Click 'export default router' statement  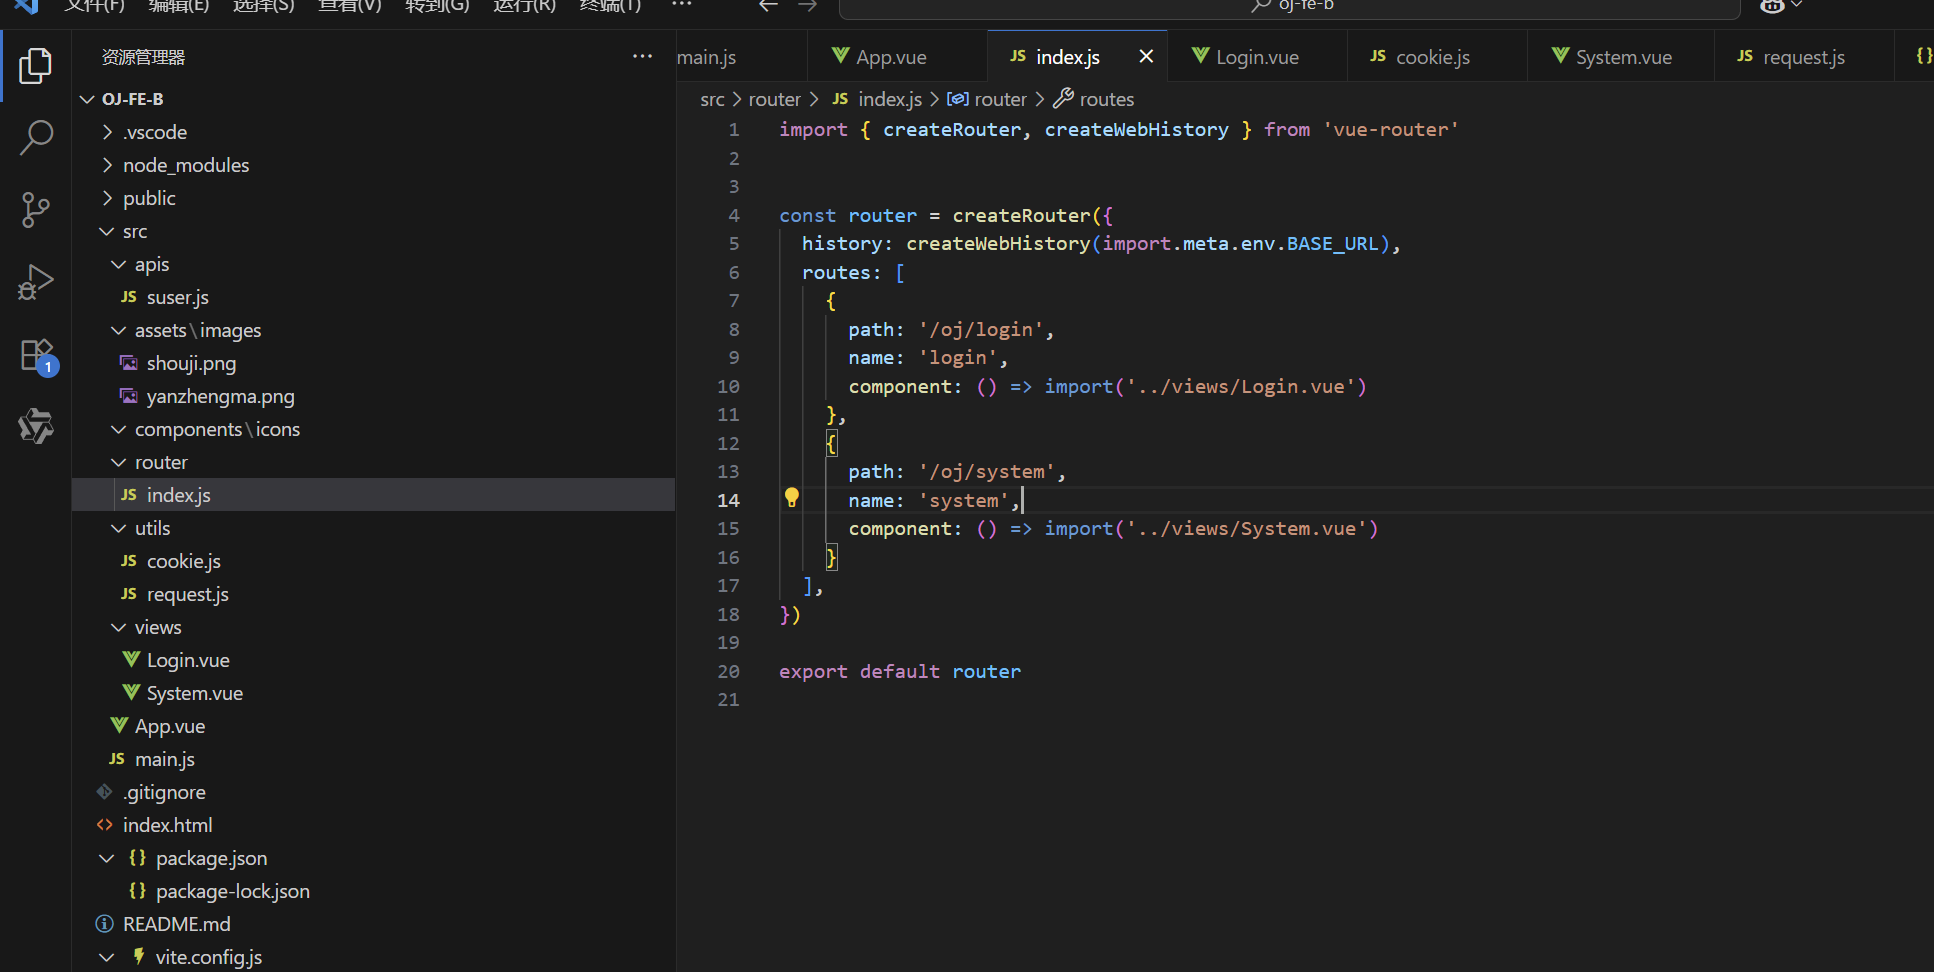coord(900,671)
